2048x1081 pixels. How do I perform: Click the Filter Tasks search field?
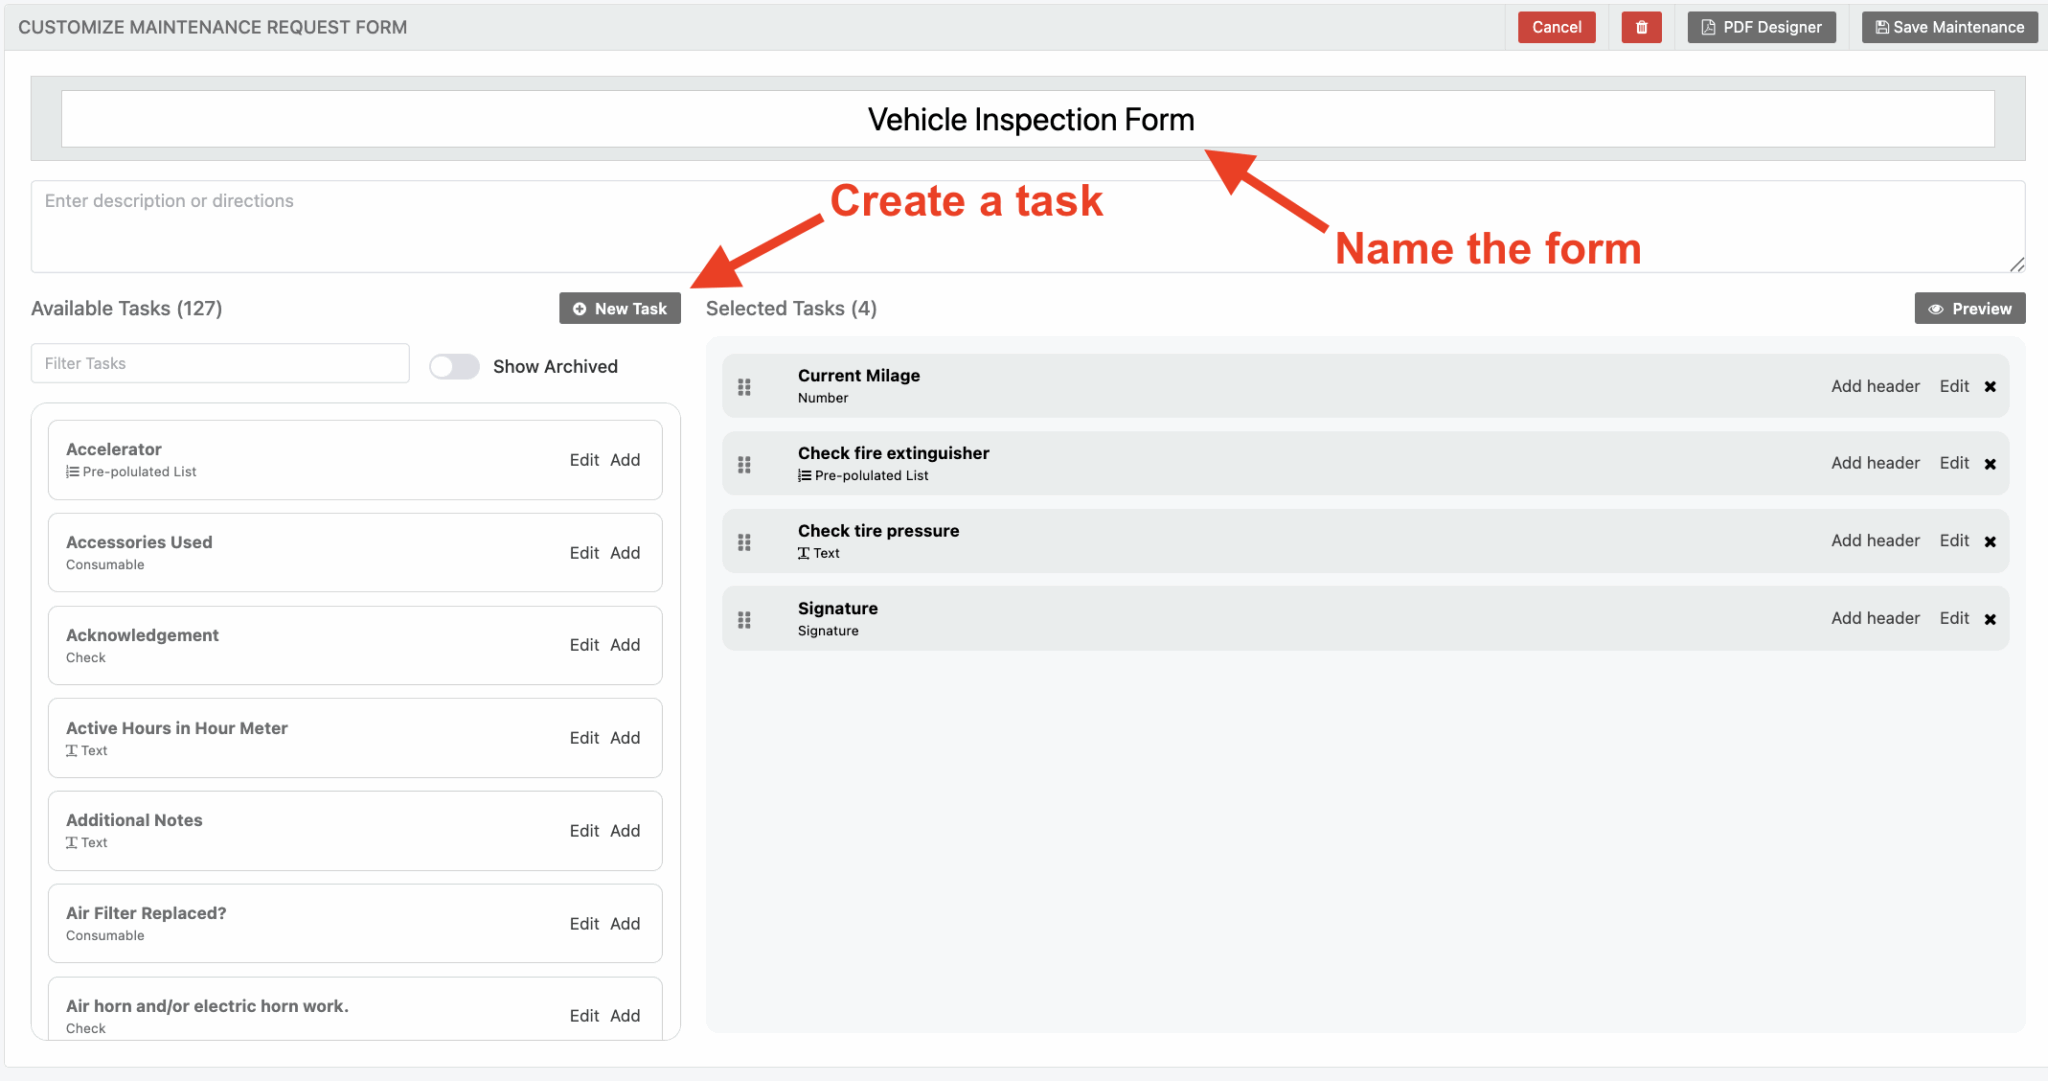click(x=220, y=364)
